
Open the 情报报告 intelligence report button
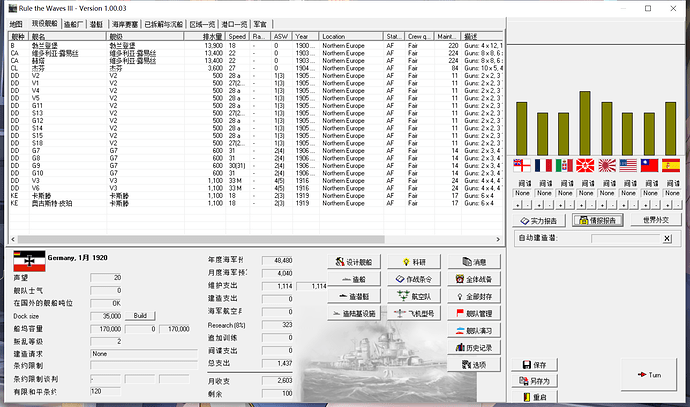point(598,220)
